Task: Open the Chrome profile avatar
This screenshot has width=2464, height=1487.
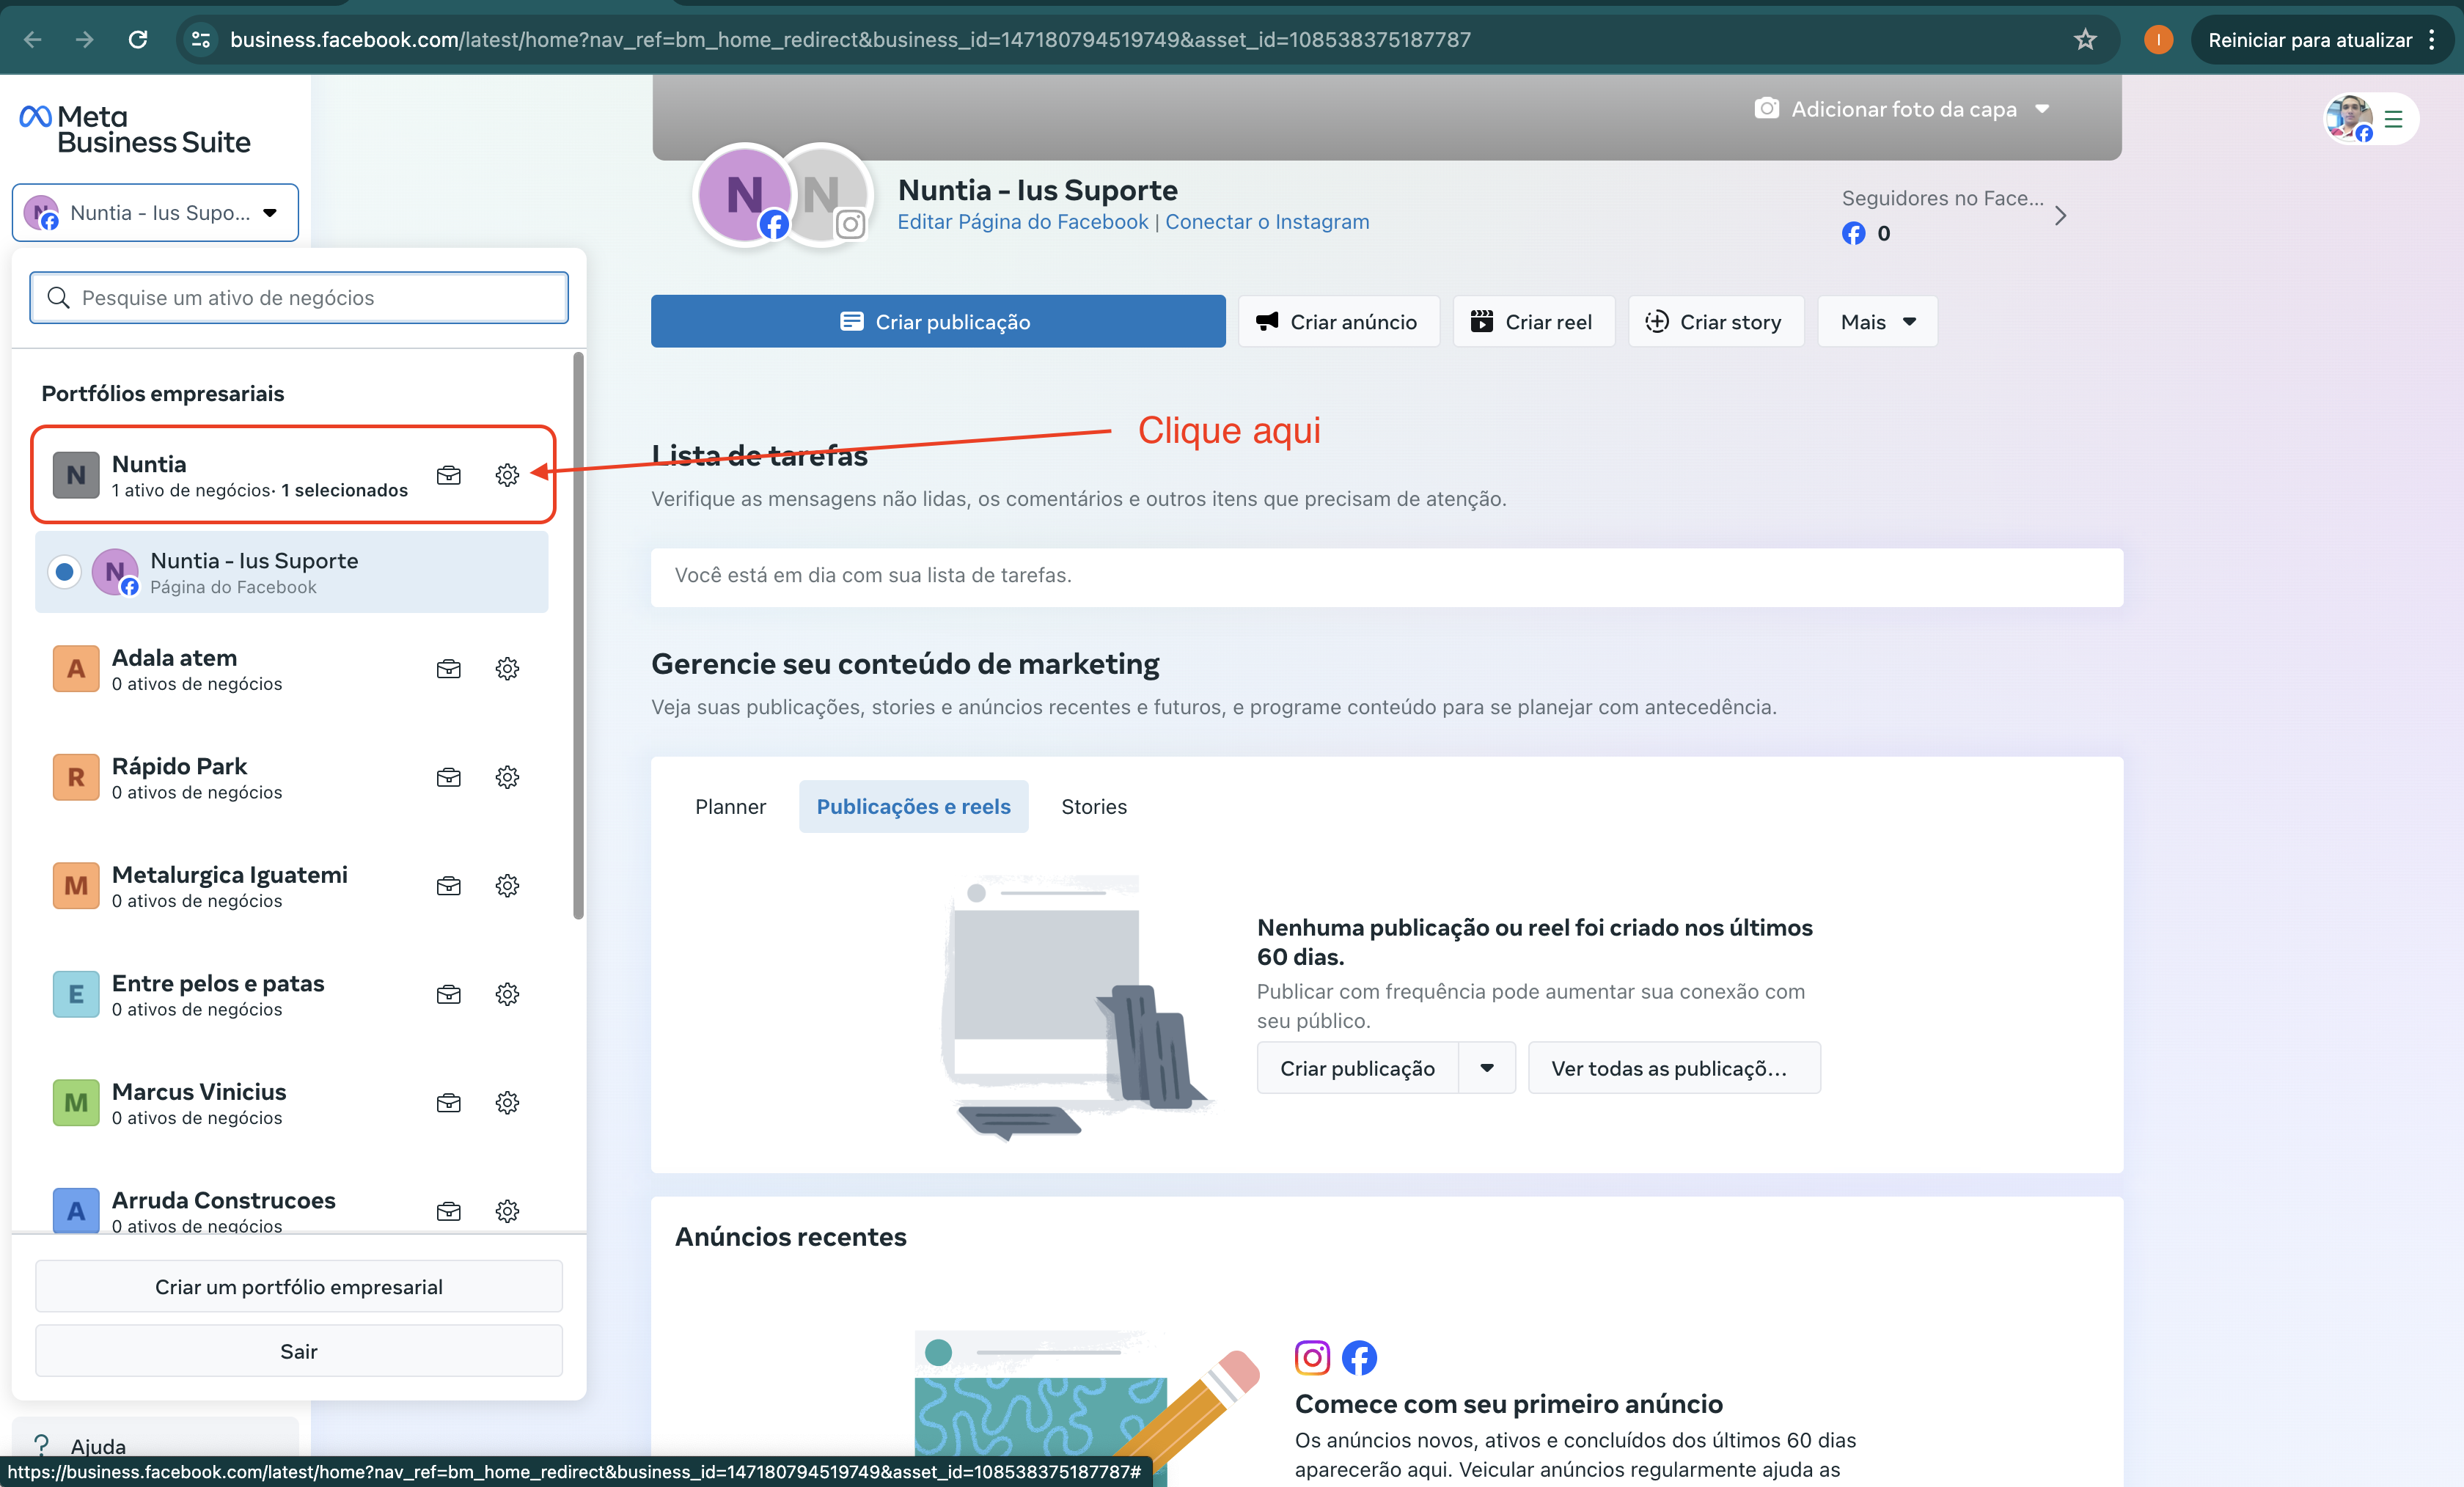Action: [x=2158, y=39]
